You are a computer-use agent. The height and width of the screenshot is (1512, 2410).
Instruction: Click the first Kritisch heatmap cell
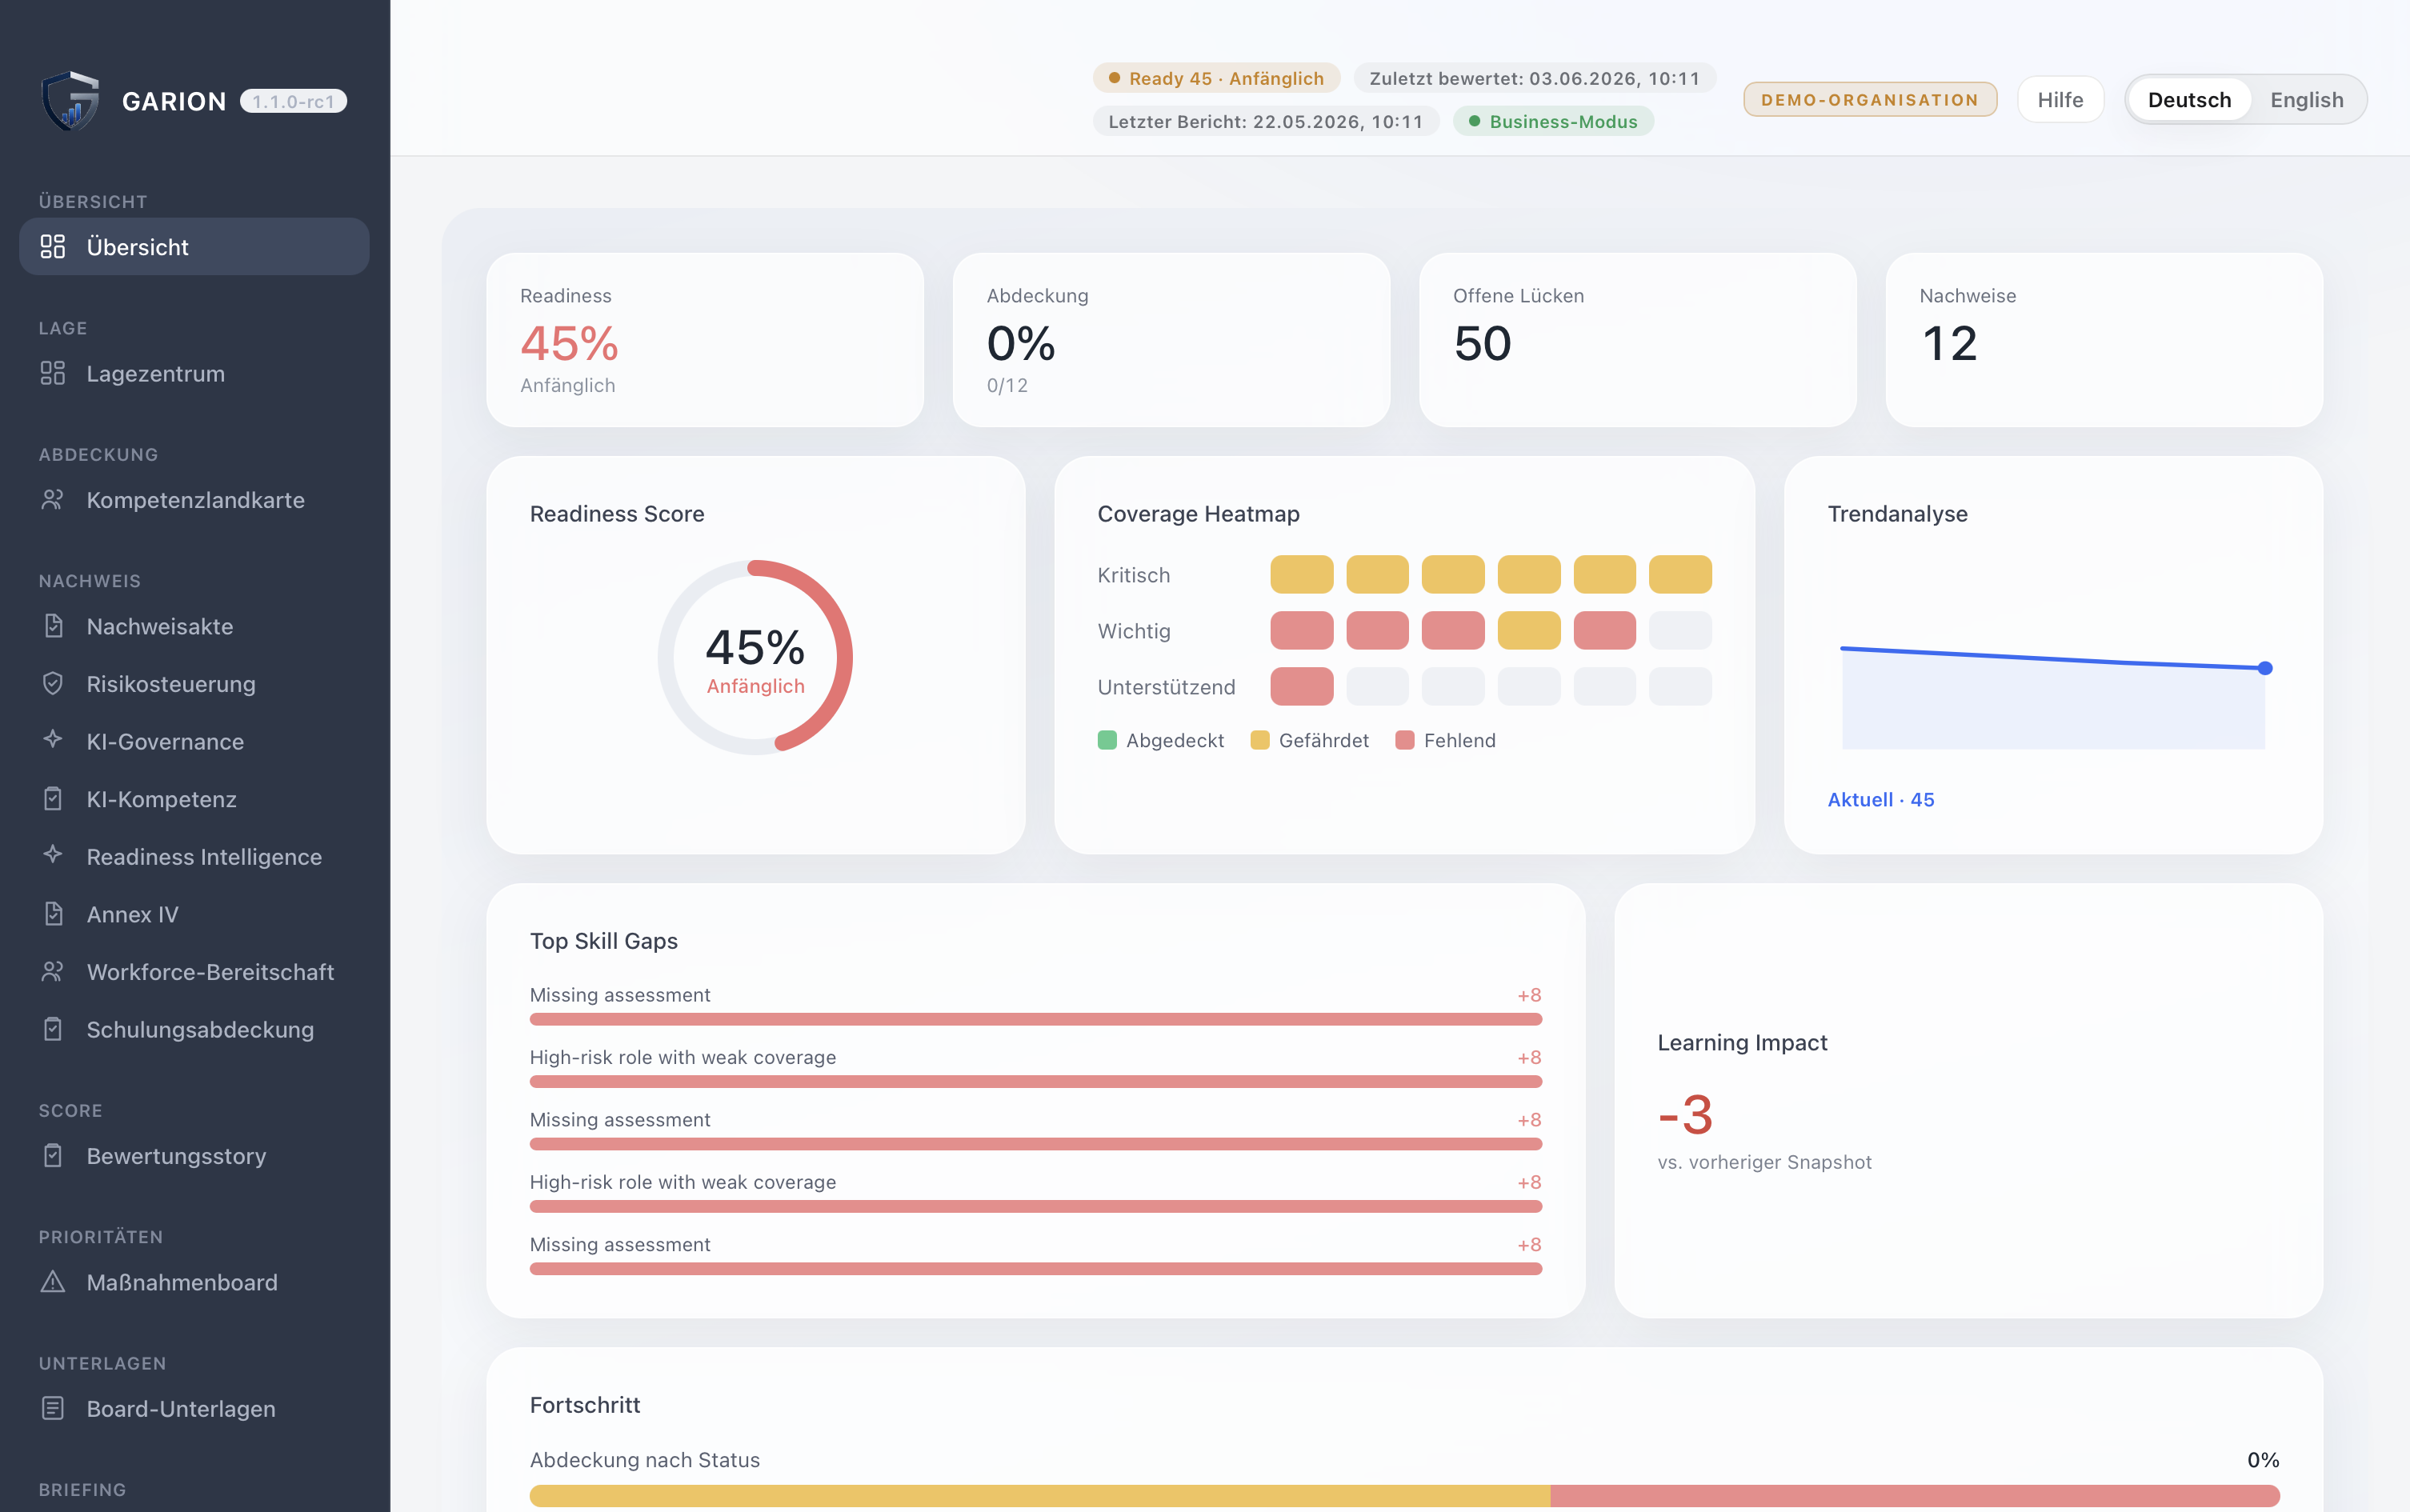(1301, 575)
